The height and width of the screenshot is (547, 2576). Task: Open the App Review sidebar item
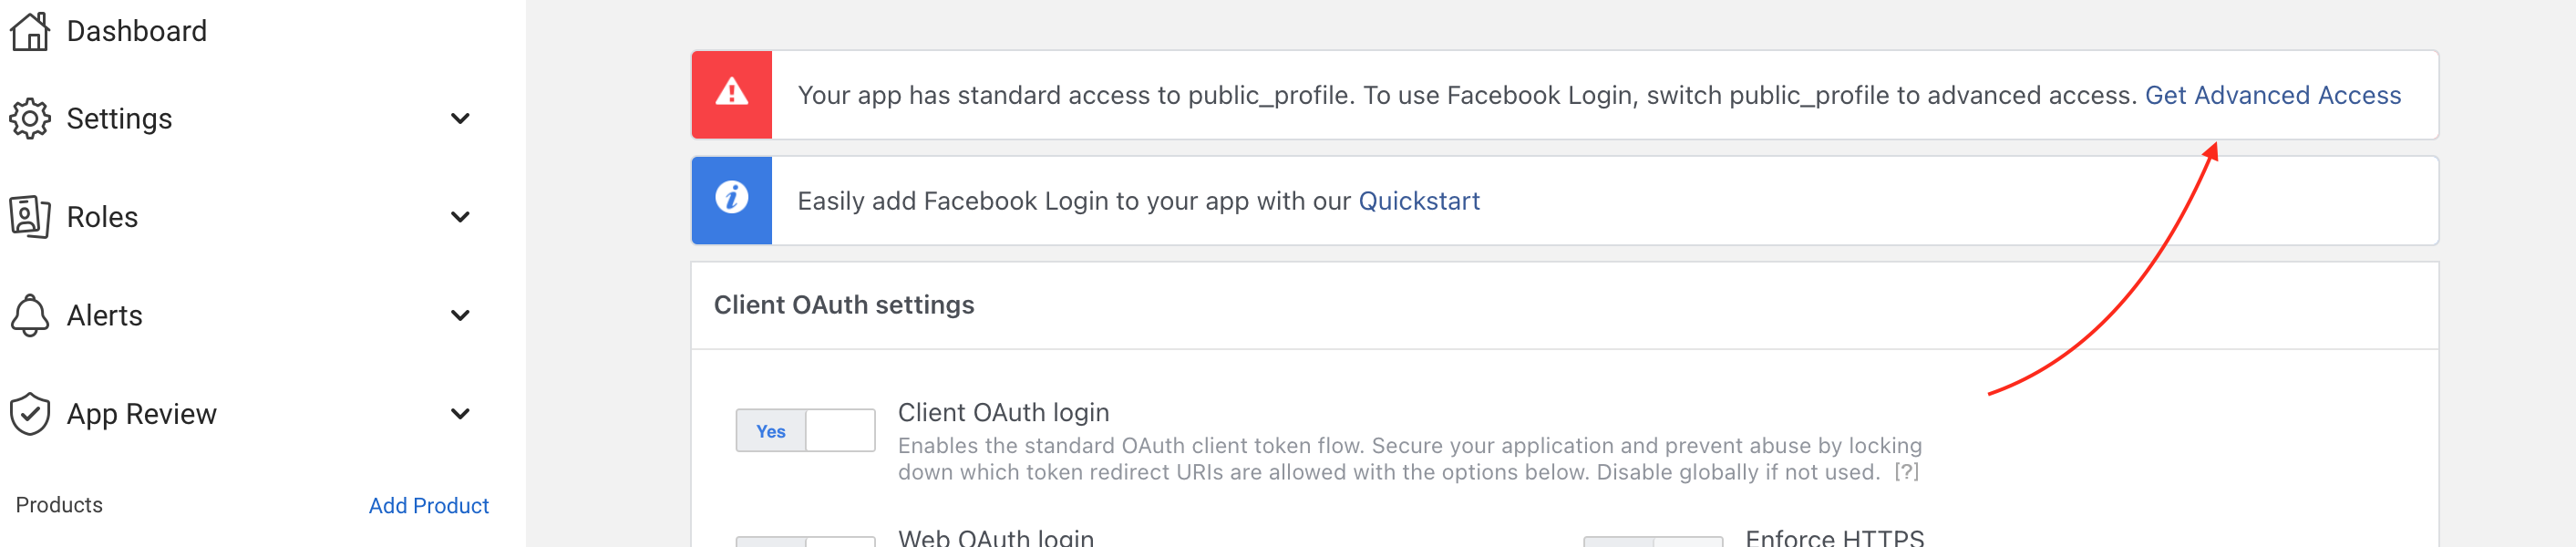142,414
